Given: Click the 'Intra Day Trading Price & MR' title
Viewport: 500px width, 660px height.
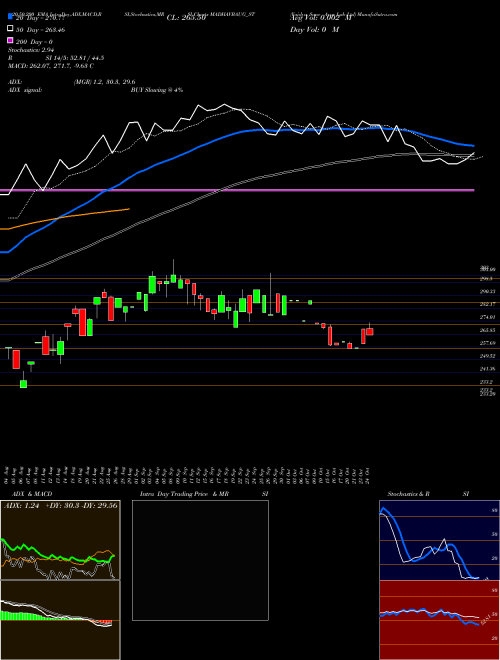Looking at the screenshot, I should 184,494.
